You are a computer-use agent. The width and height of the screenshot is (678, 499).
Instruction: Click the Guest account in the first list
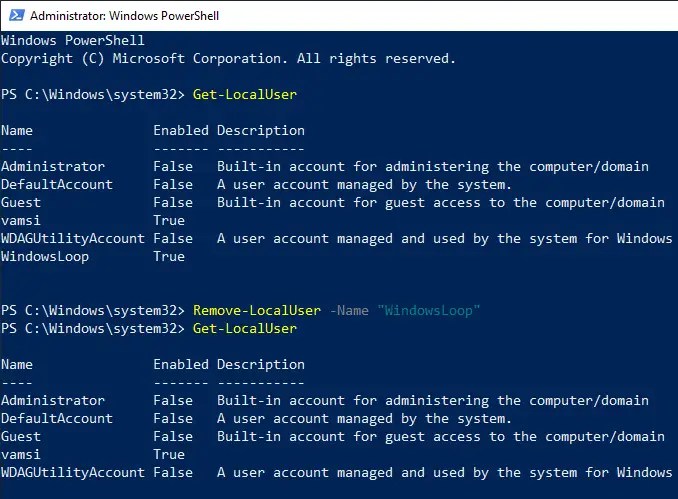pos(21,202)
